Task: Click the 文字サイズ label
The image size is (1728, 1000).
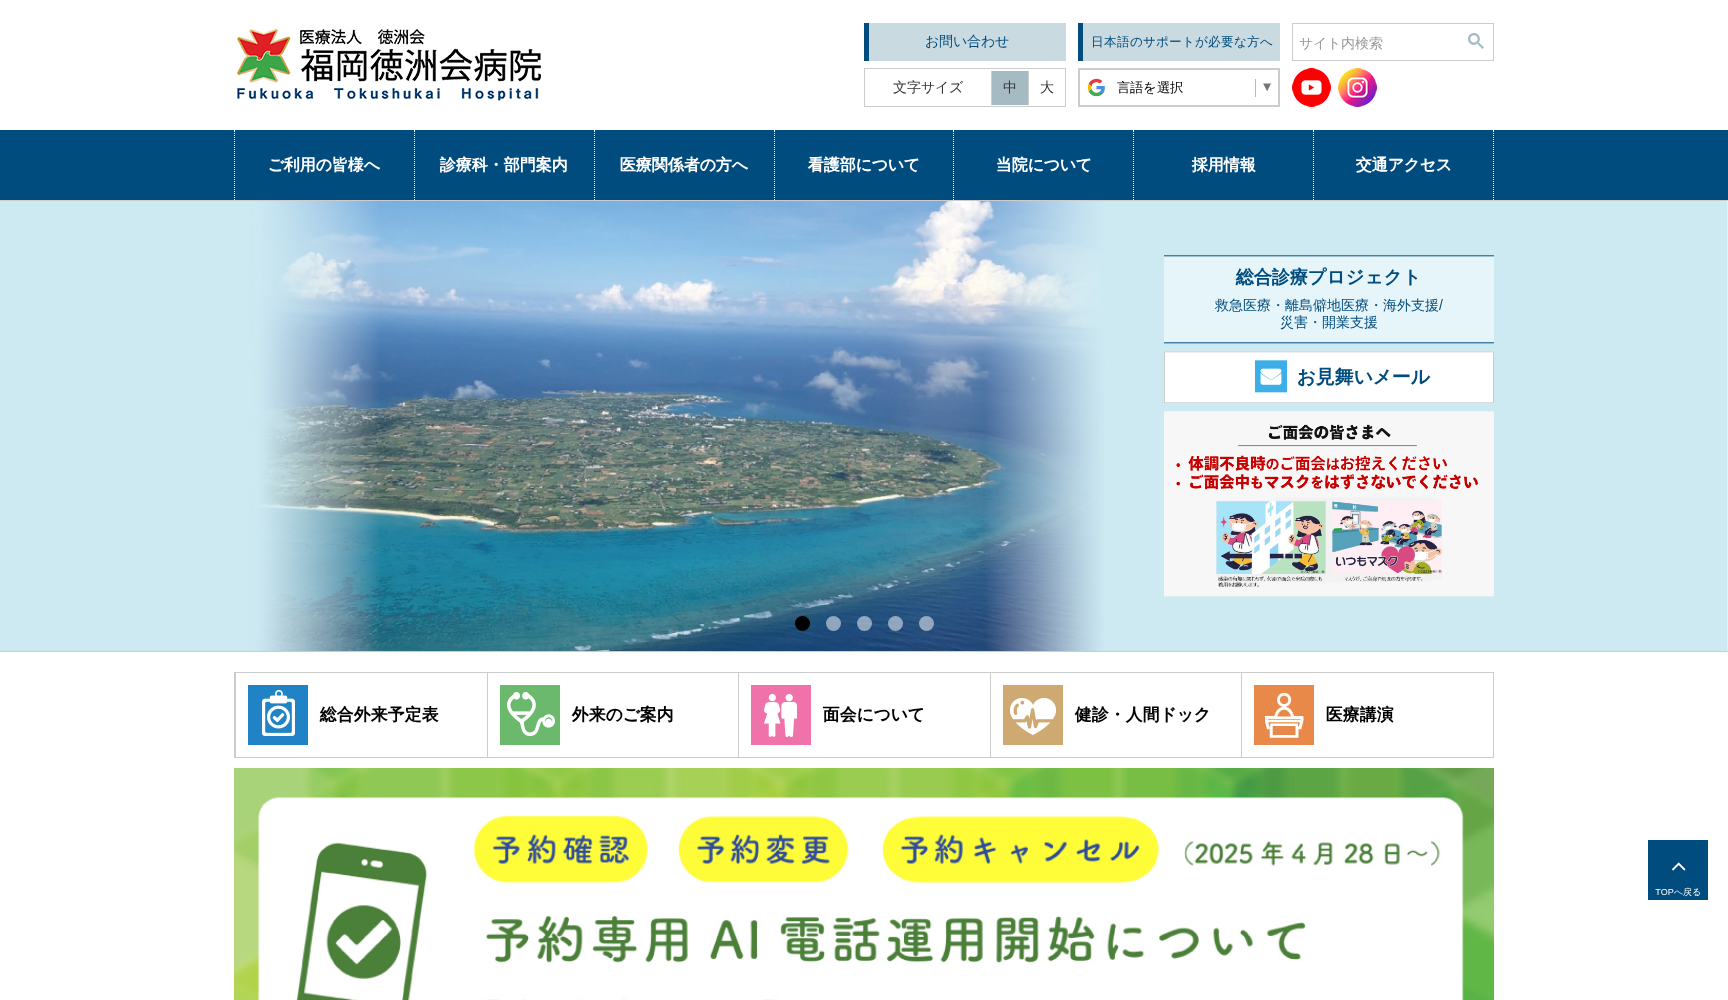Action: (928, 88)
